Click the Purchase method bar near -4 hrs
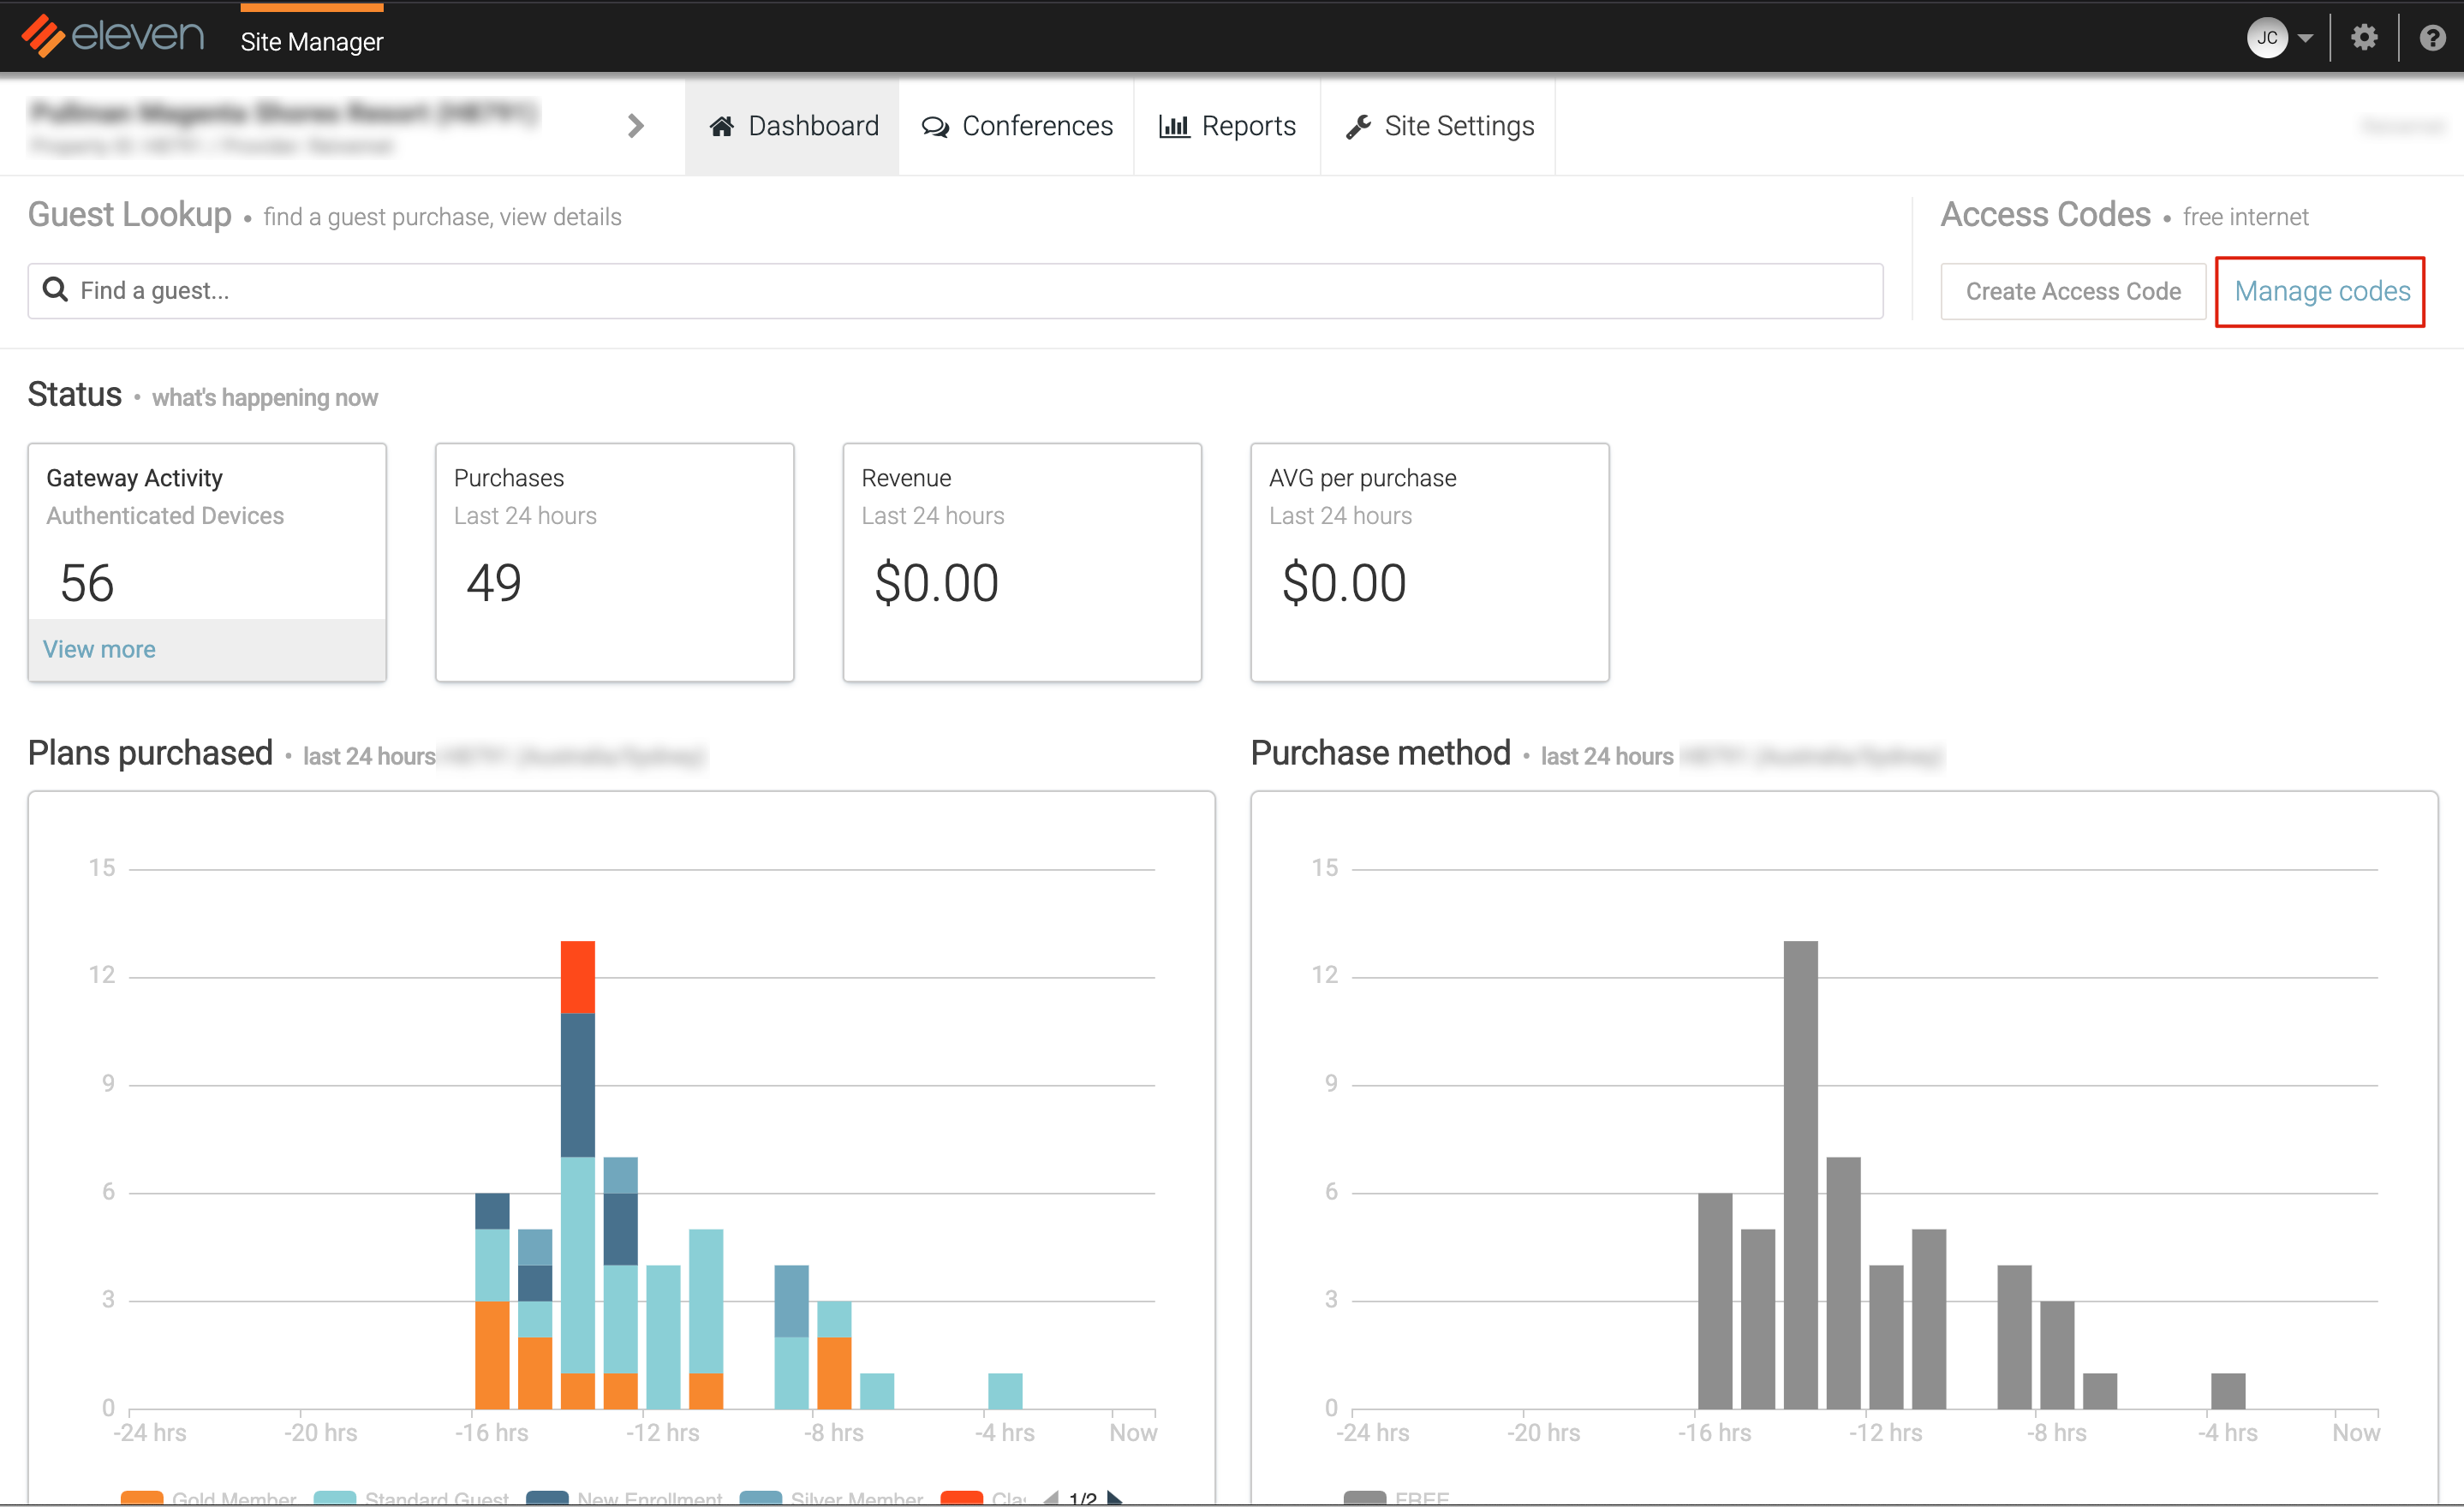 coord(2228,1391)
